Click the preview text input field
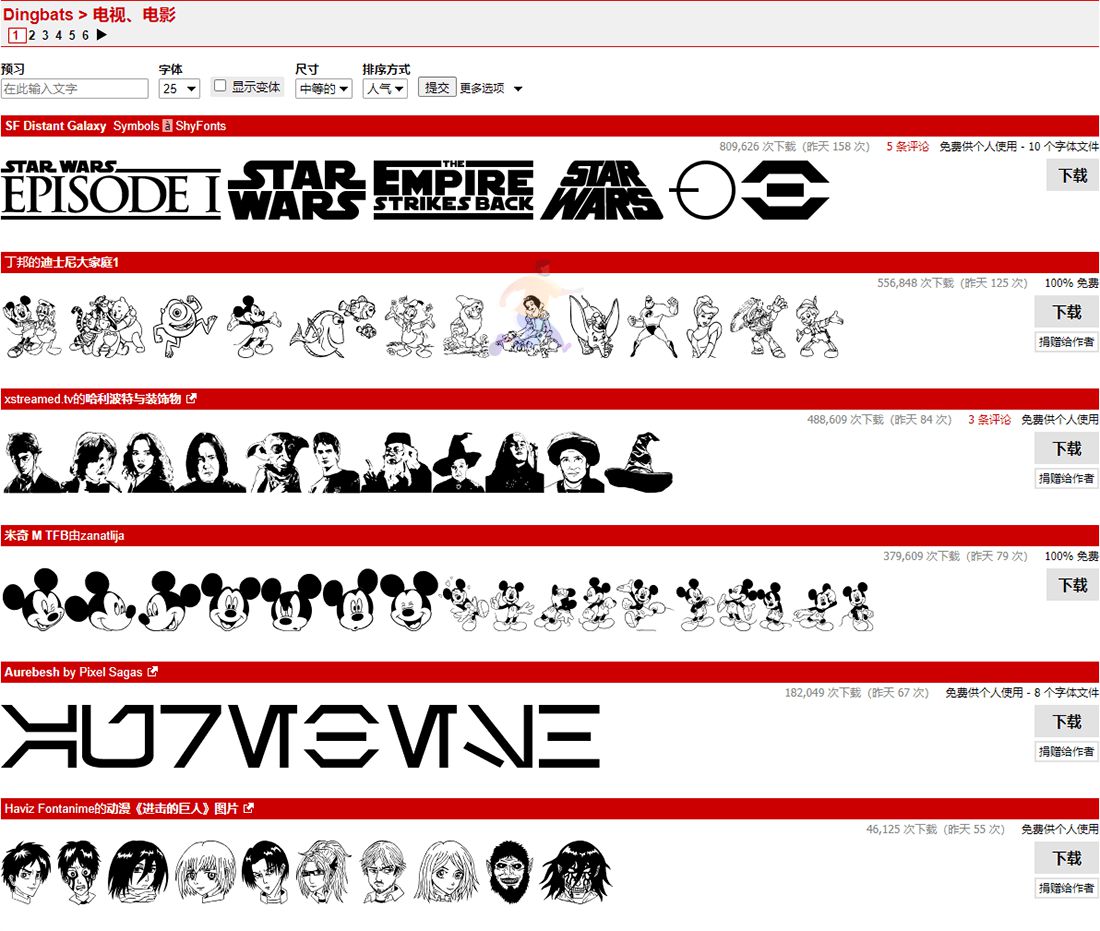This screenshot has width=1100, height=931. [74, 88]
